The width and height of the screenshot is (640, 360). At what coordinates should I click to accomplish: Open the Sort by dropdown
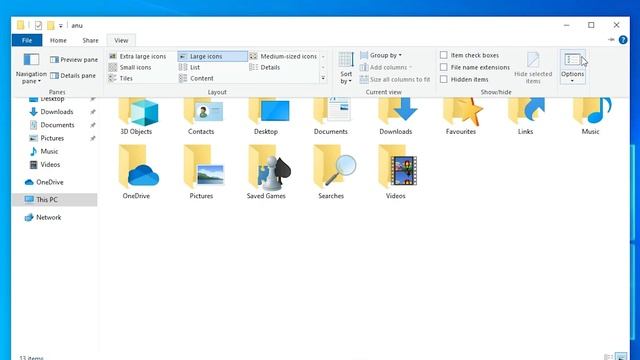coord(346,68)
